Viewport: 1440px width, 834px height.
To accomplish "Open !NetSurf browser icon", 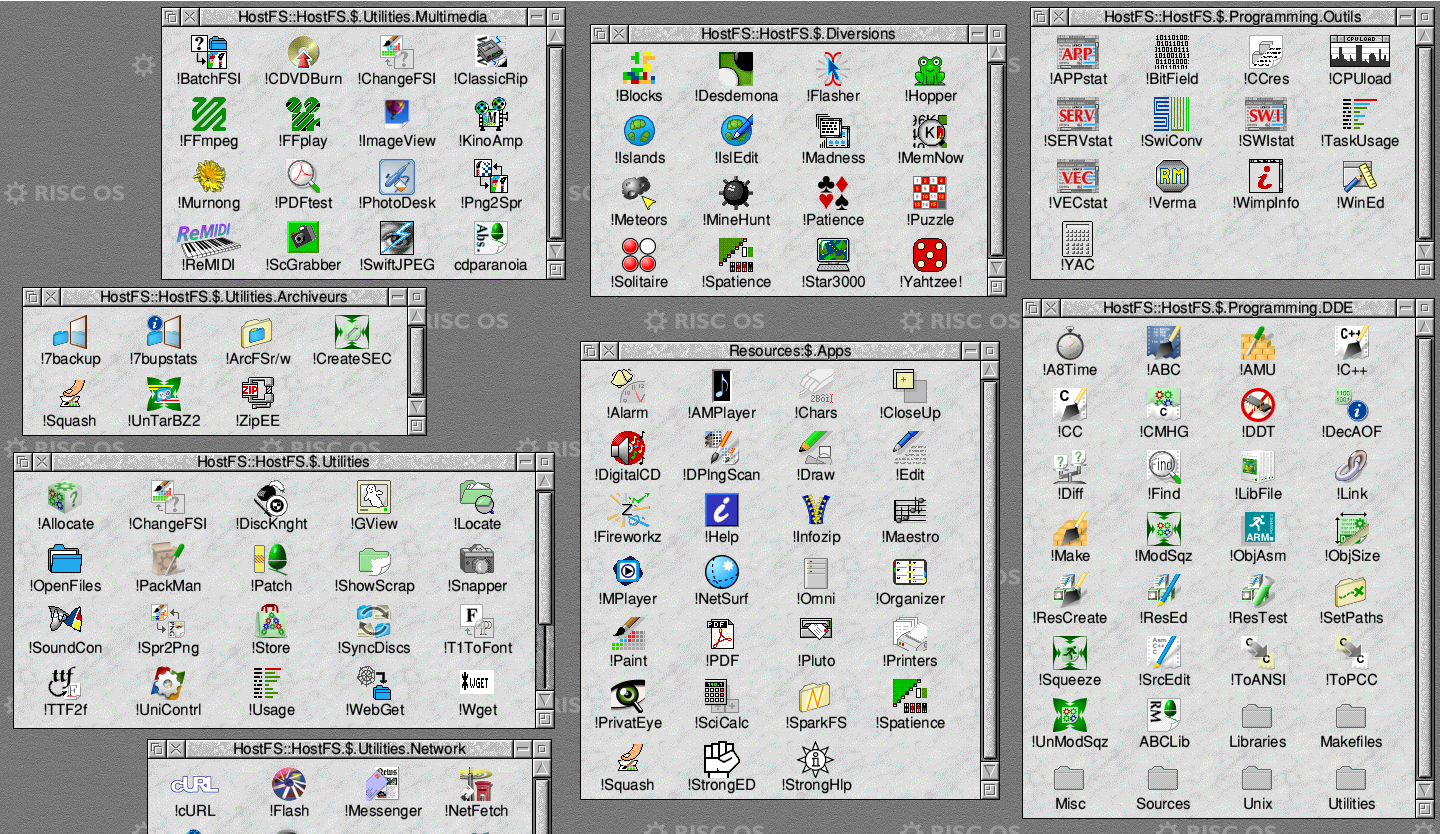I will tap(722, 573).
